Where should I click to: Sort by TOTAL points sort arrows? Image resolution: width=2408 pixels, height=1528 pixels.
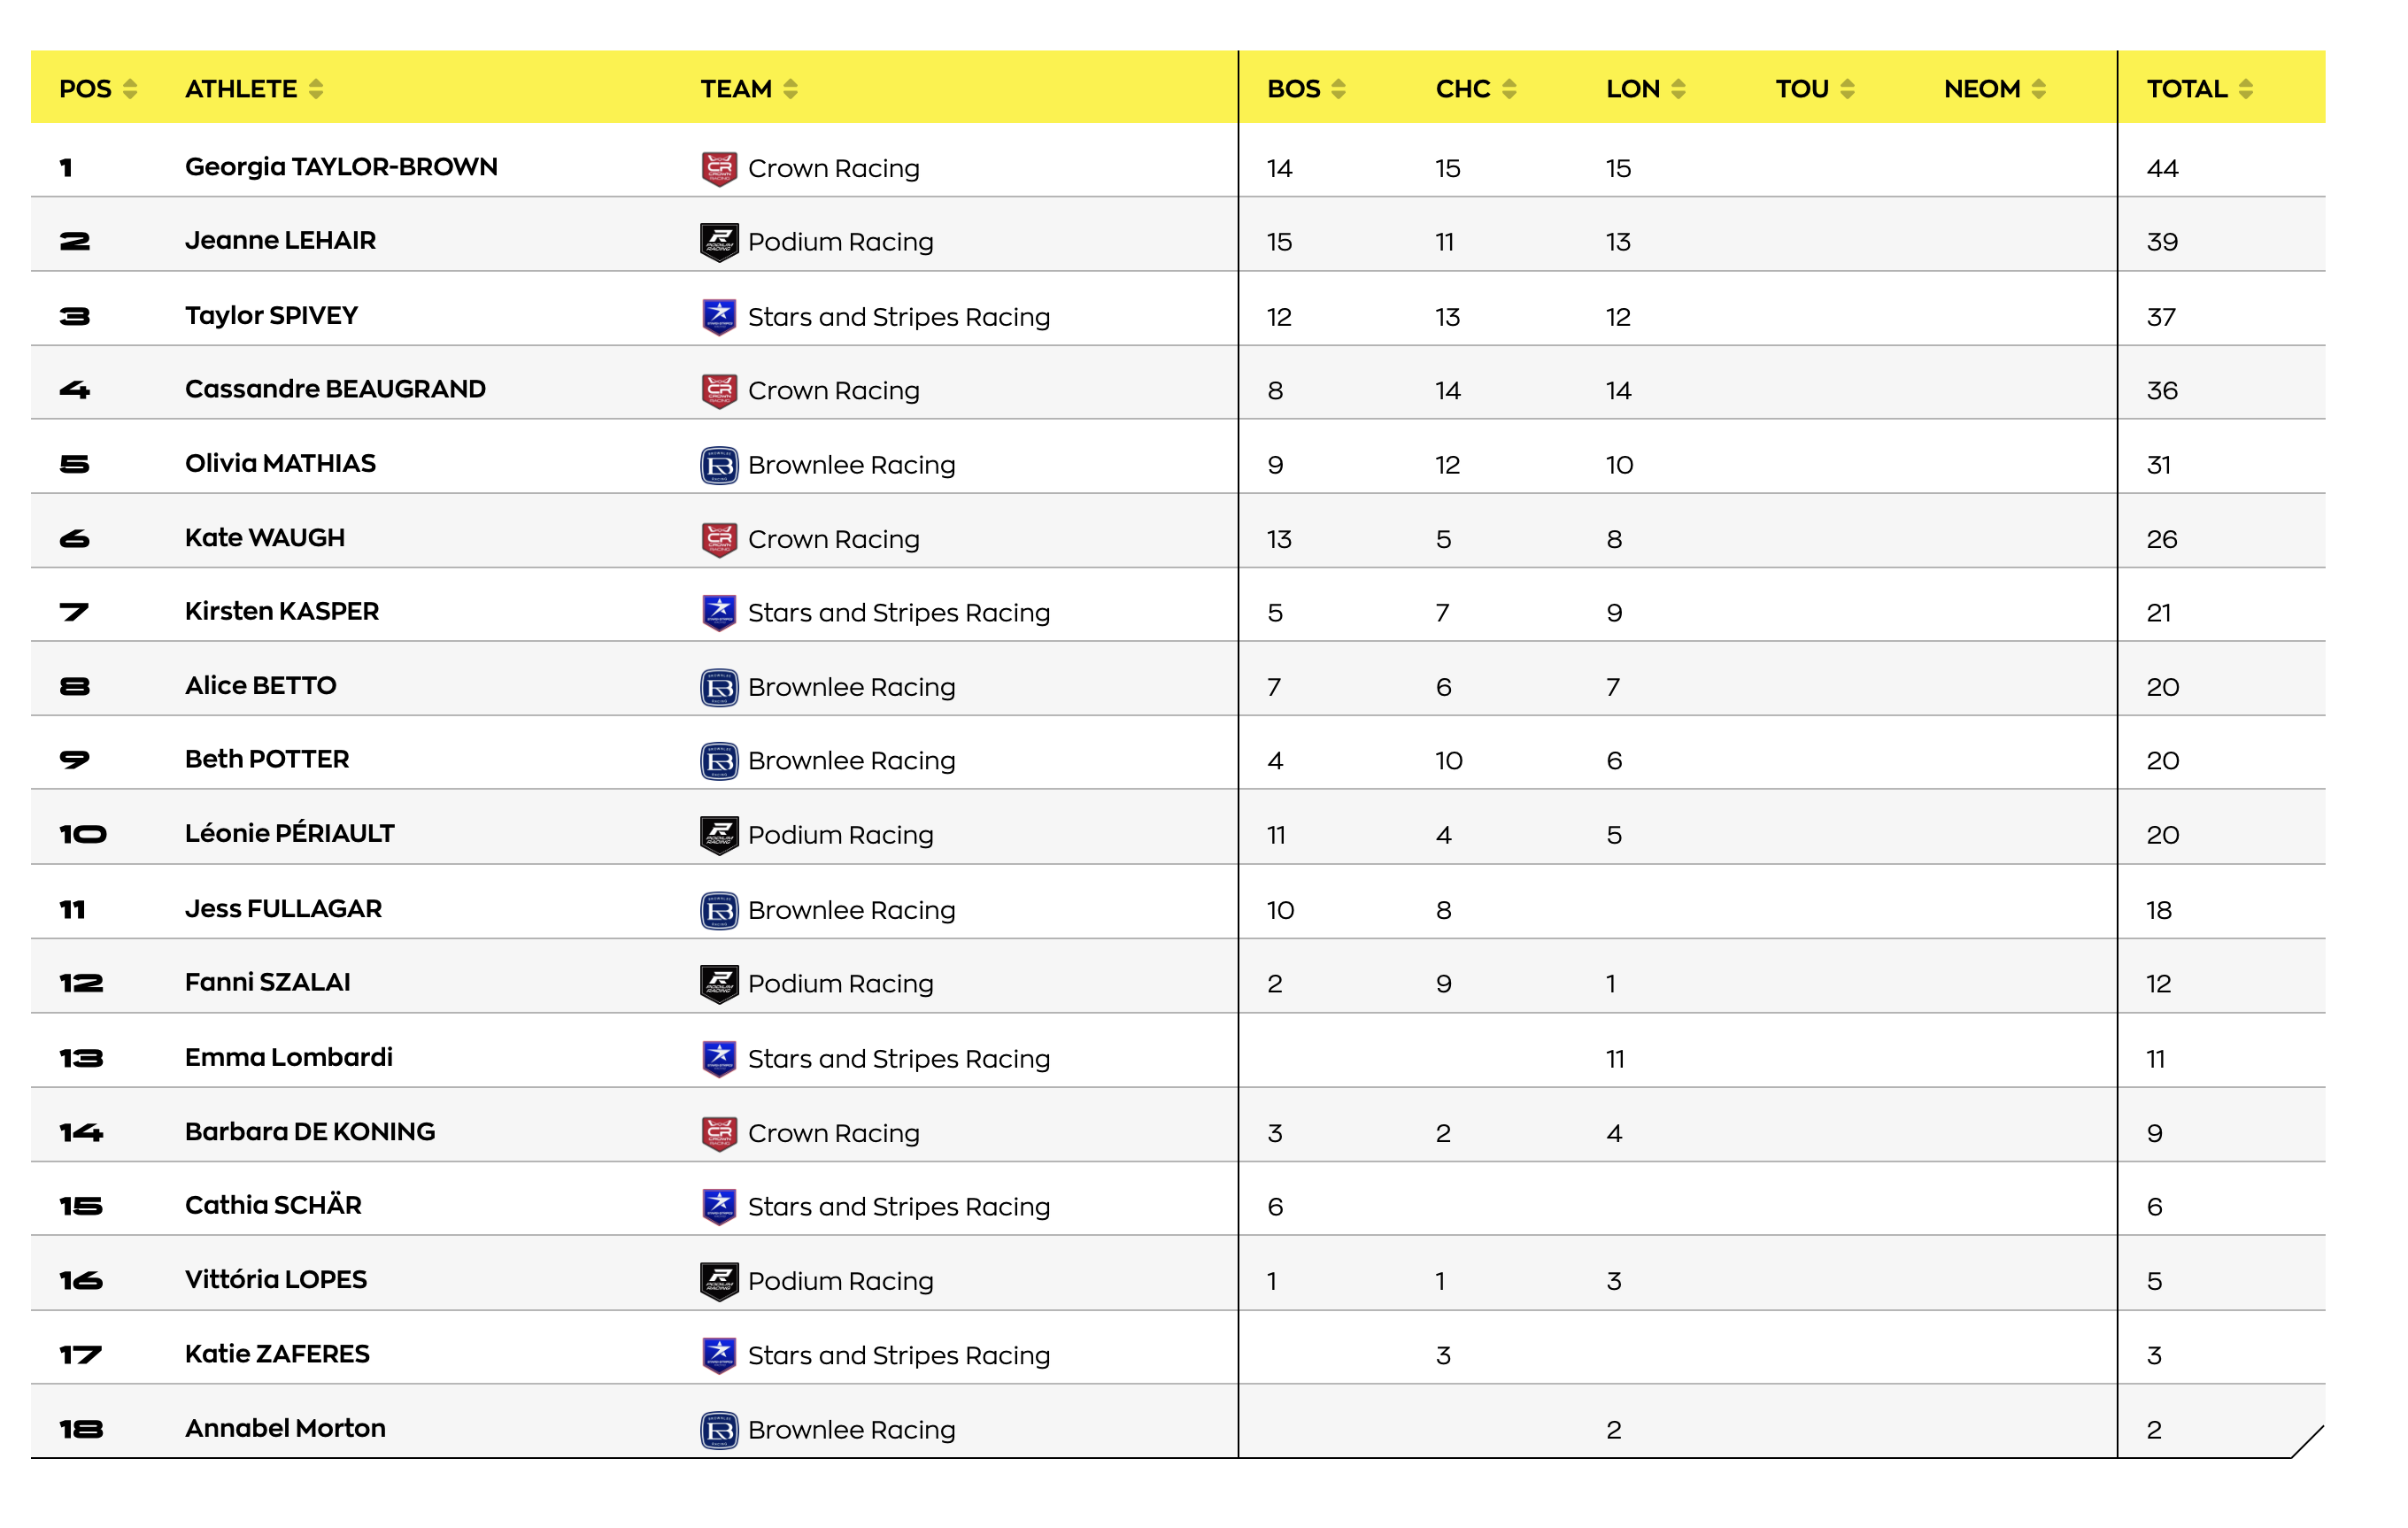2246,89
